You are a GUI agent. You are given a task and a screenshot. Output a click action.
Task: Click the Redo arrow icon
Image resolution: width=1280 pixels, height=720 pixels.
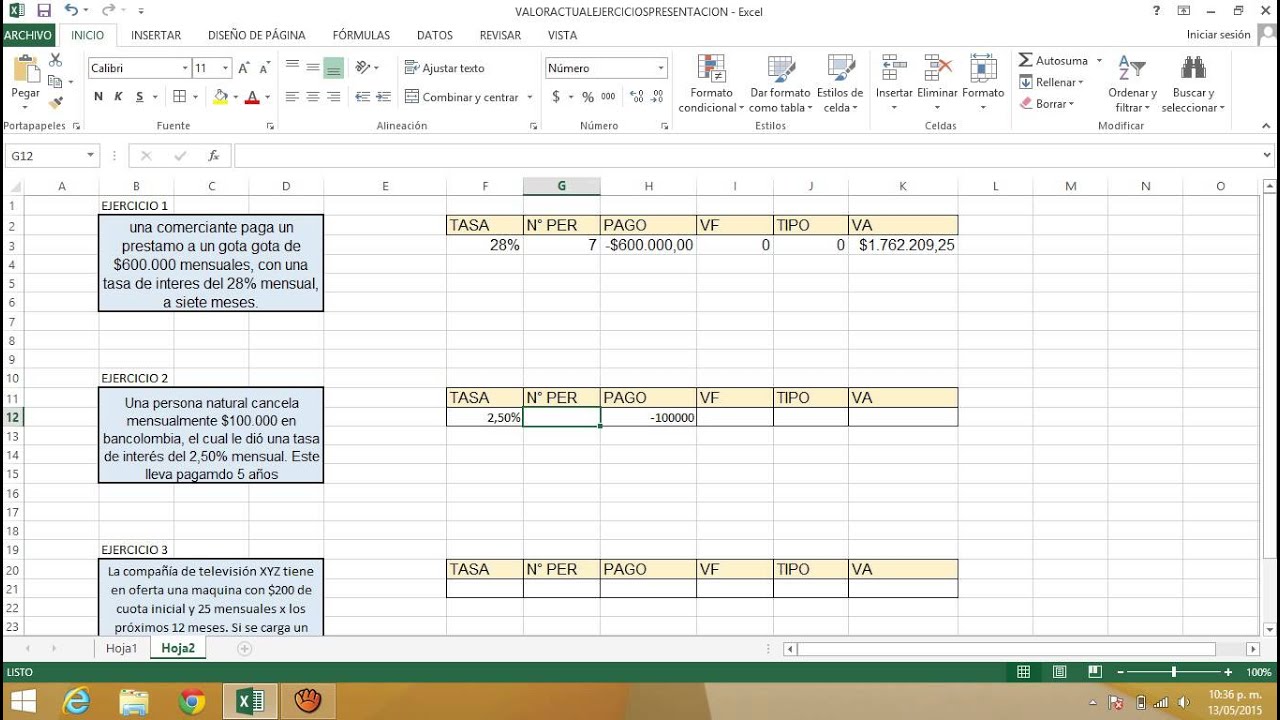tap(107, 11)
